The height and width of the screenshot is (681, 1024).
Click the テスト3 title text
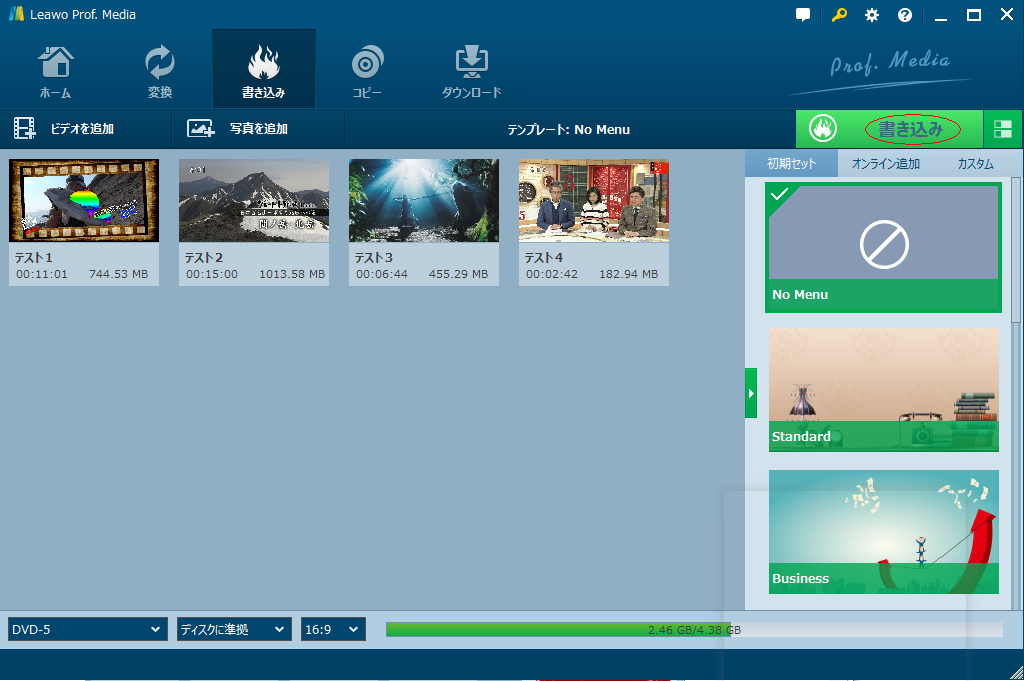[x=374, y=257]
